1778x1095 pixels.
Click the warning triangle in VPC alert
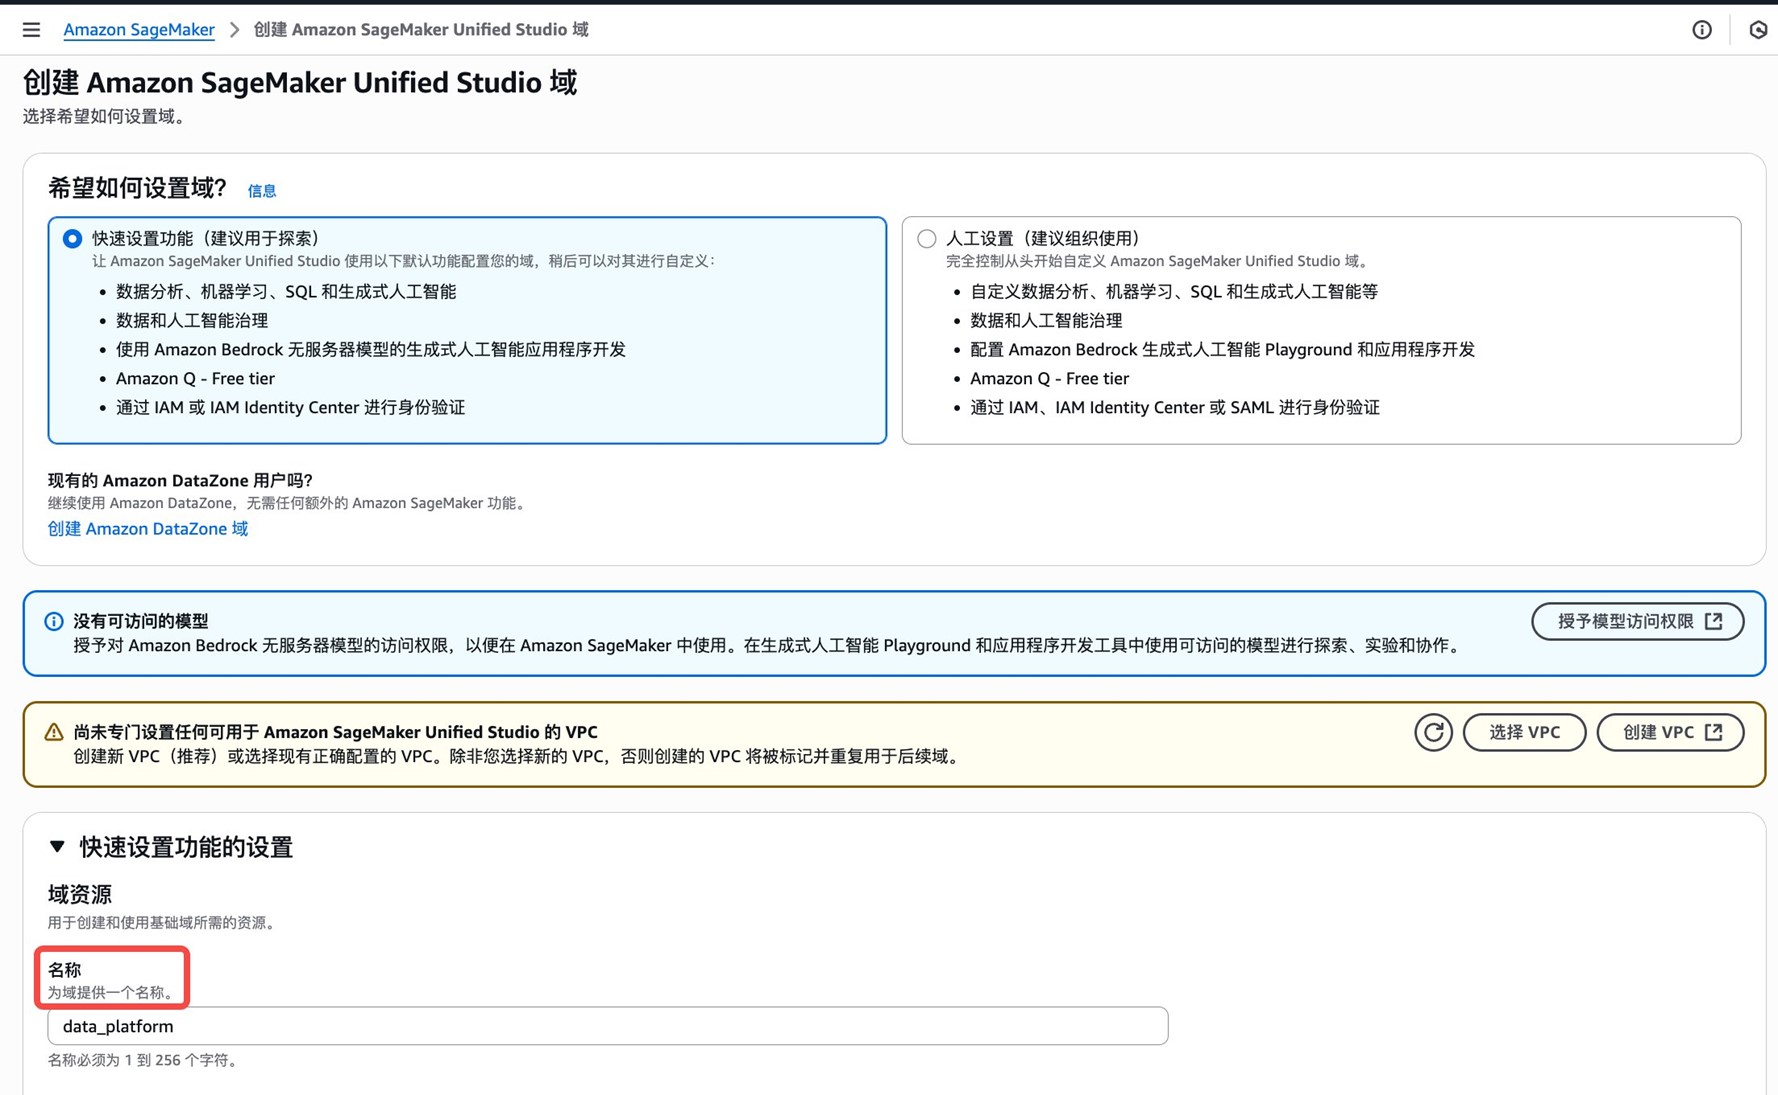tap(54, 732)
